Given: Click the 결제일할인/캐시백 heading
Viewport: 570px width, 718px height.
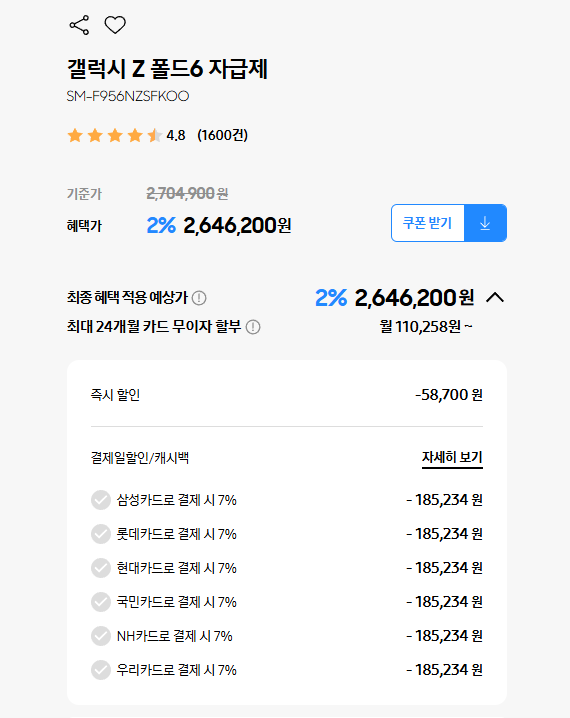Looking at the screenshot, I should pos(140,458).
